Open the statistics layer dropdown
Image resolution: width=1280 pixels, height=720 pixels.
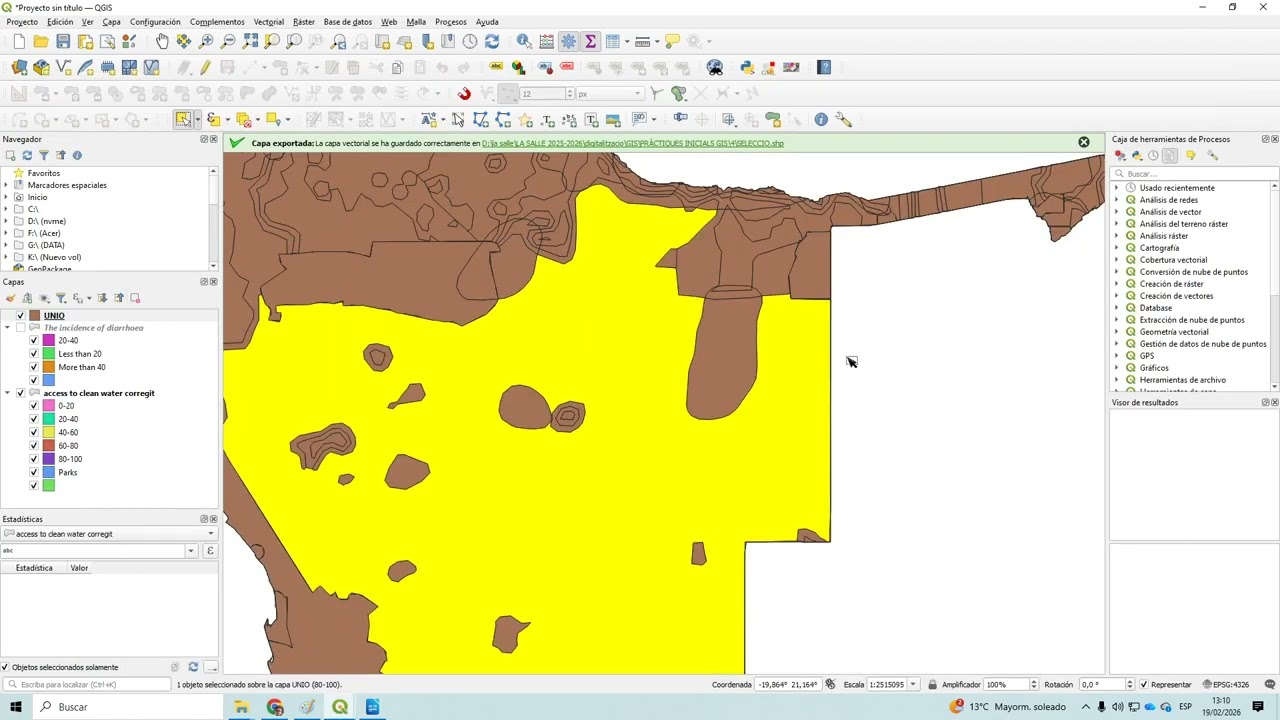pyautogui.click(x=109, y=534)
